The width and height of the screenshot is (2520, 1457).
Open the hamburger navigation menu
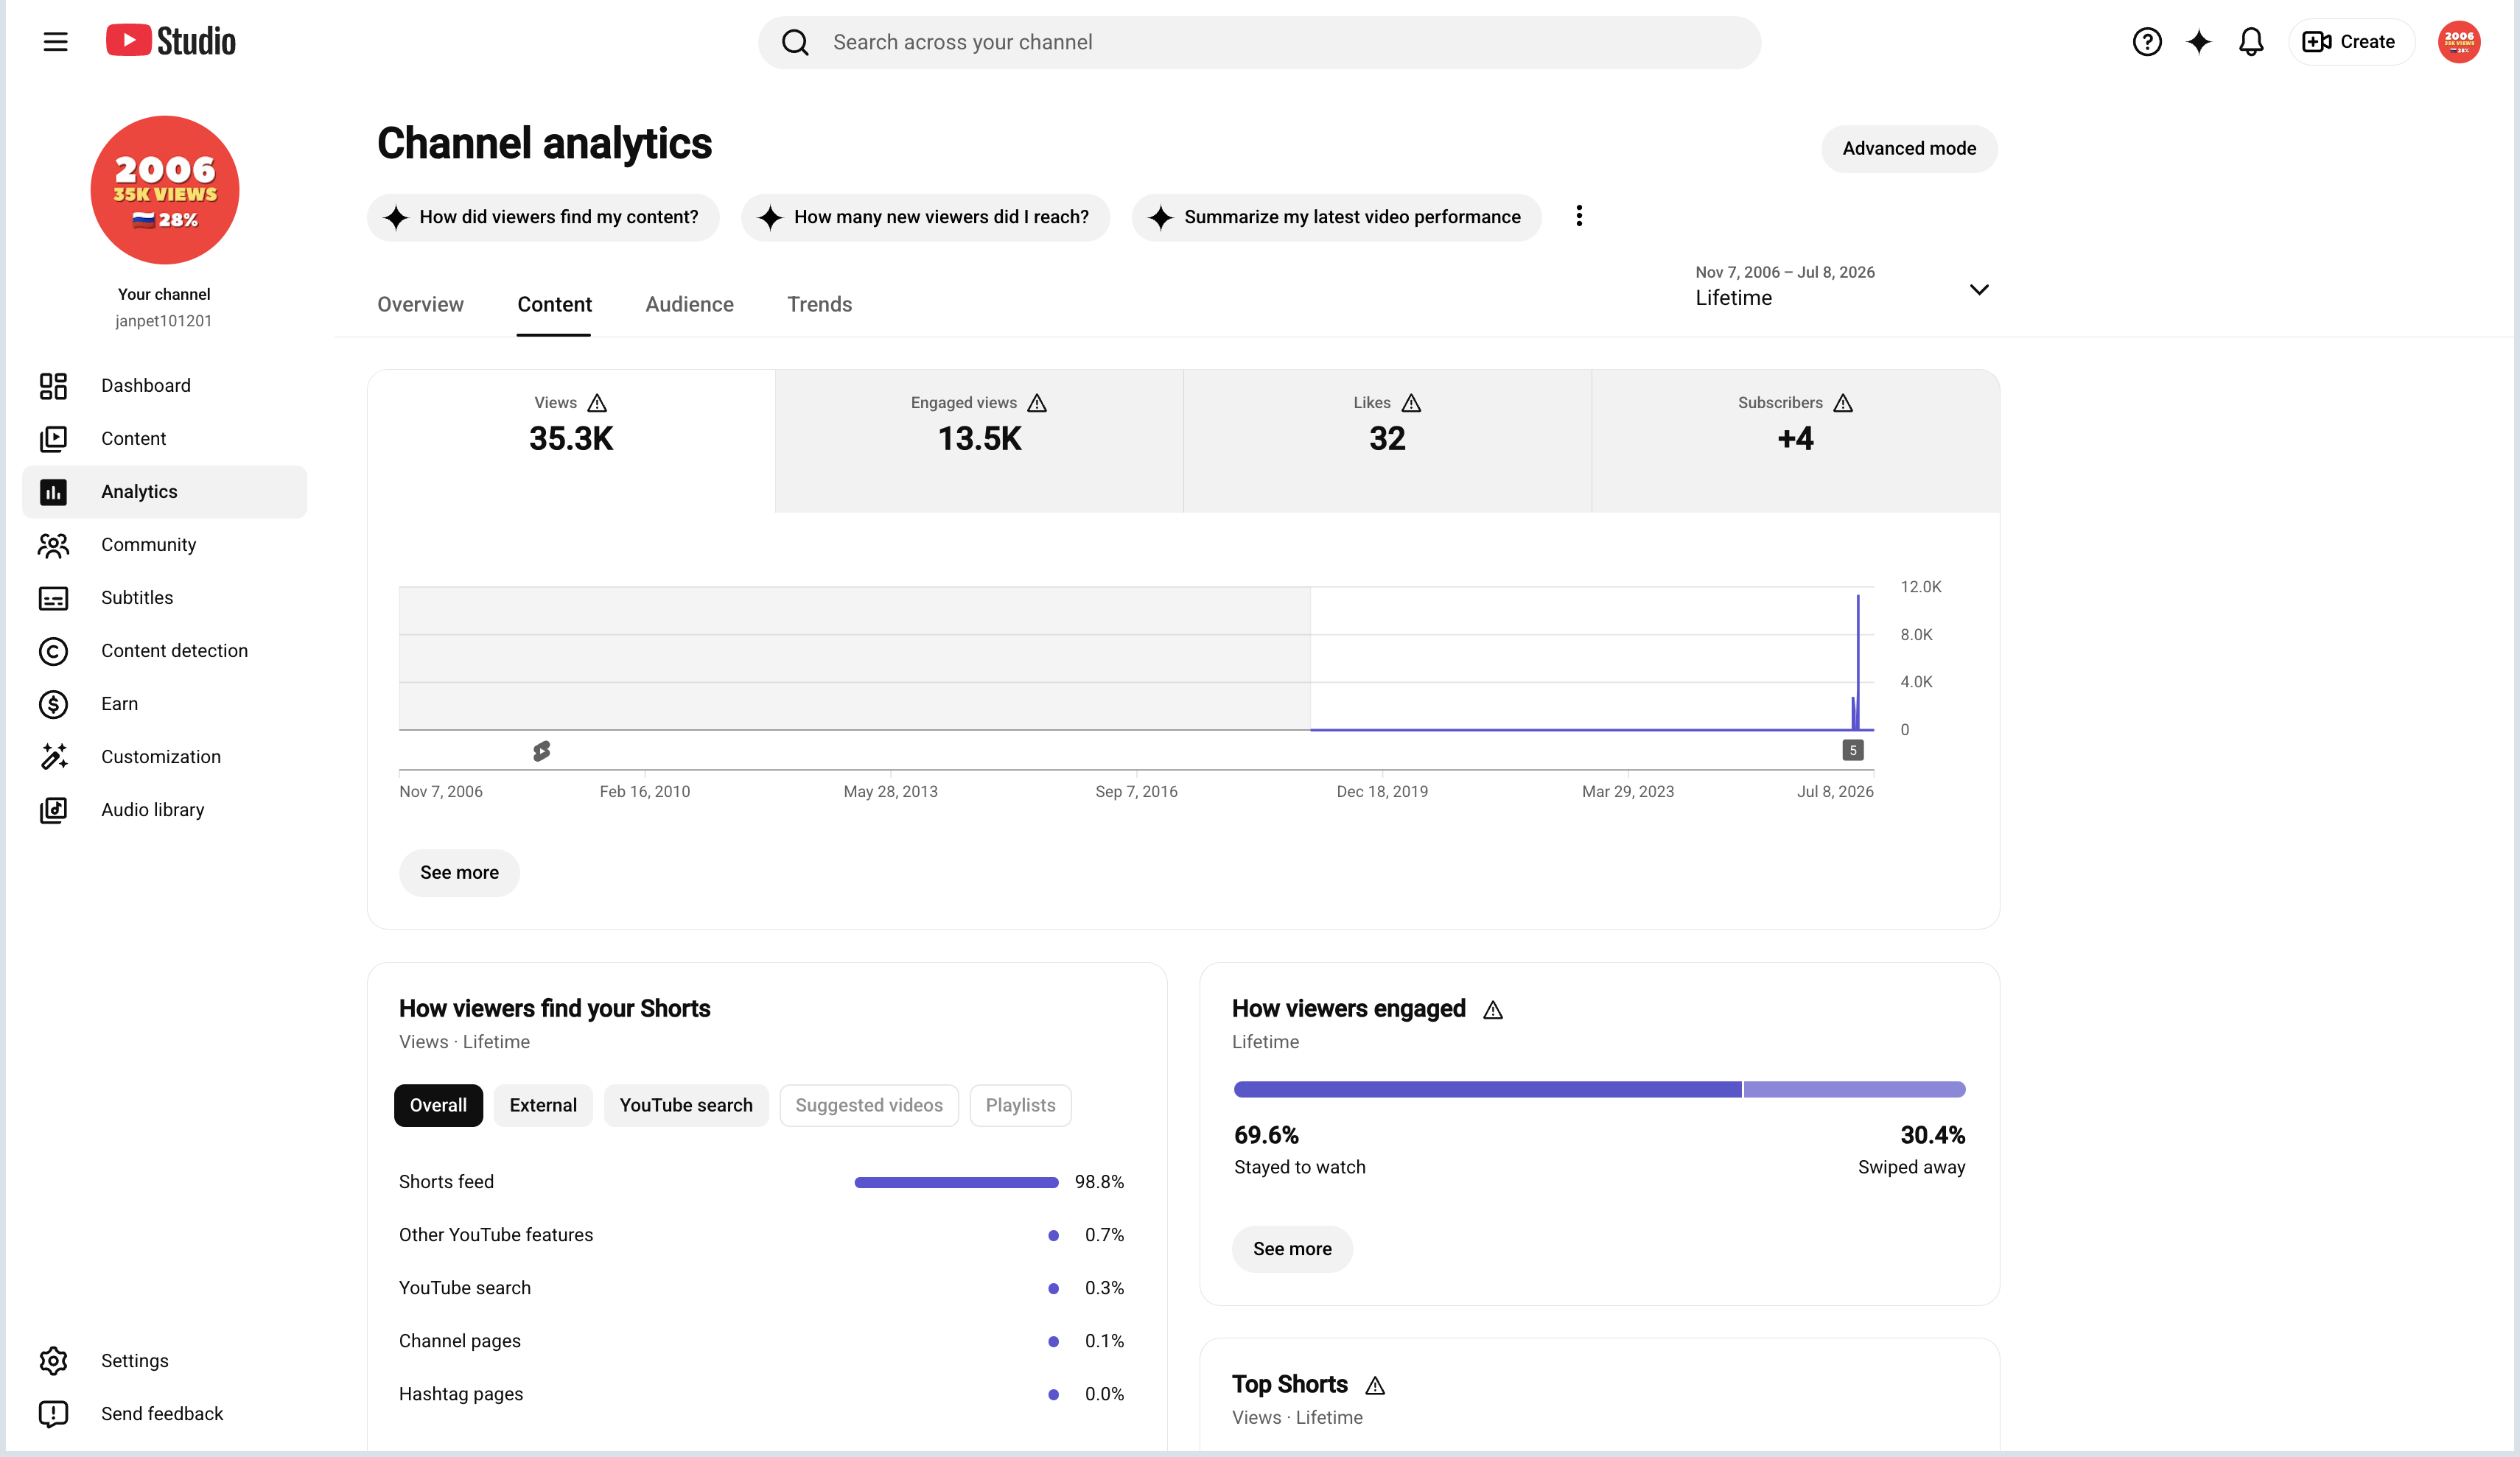click(x=55, y=42)
